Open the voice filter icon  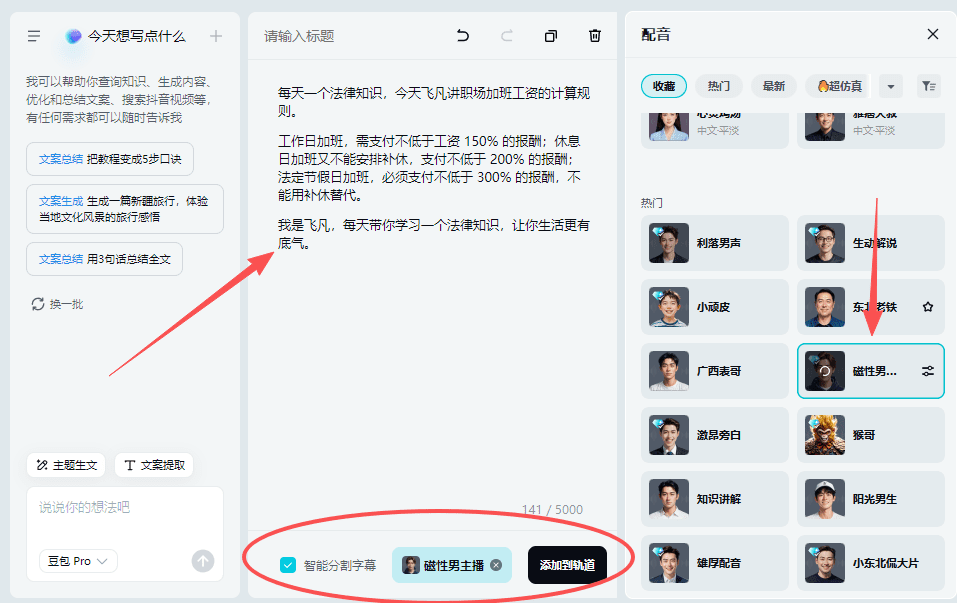pos(928,86)
